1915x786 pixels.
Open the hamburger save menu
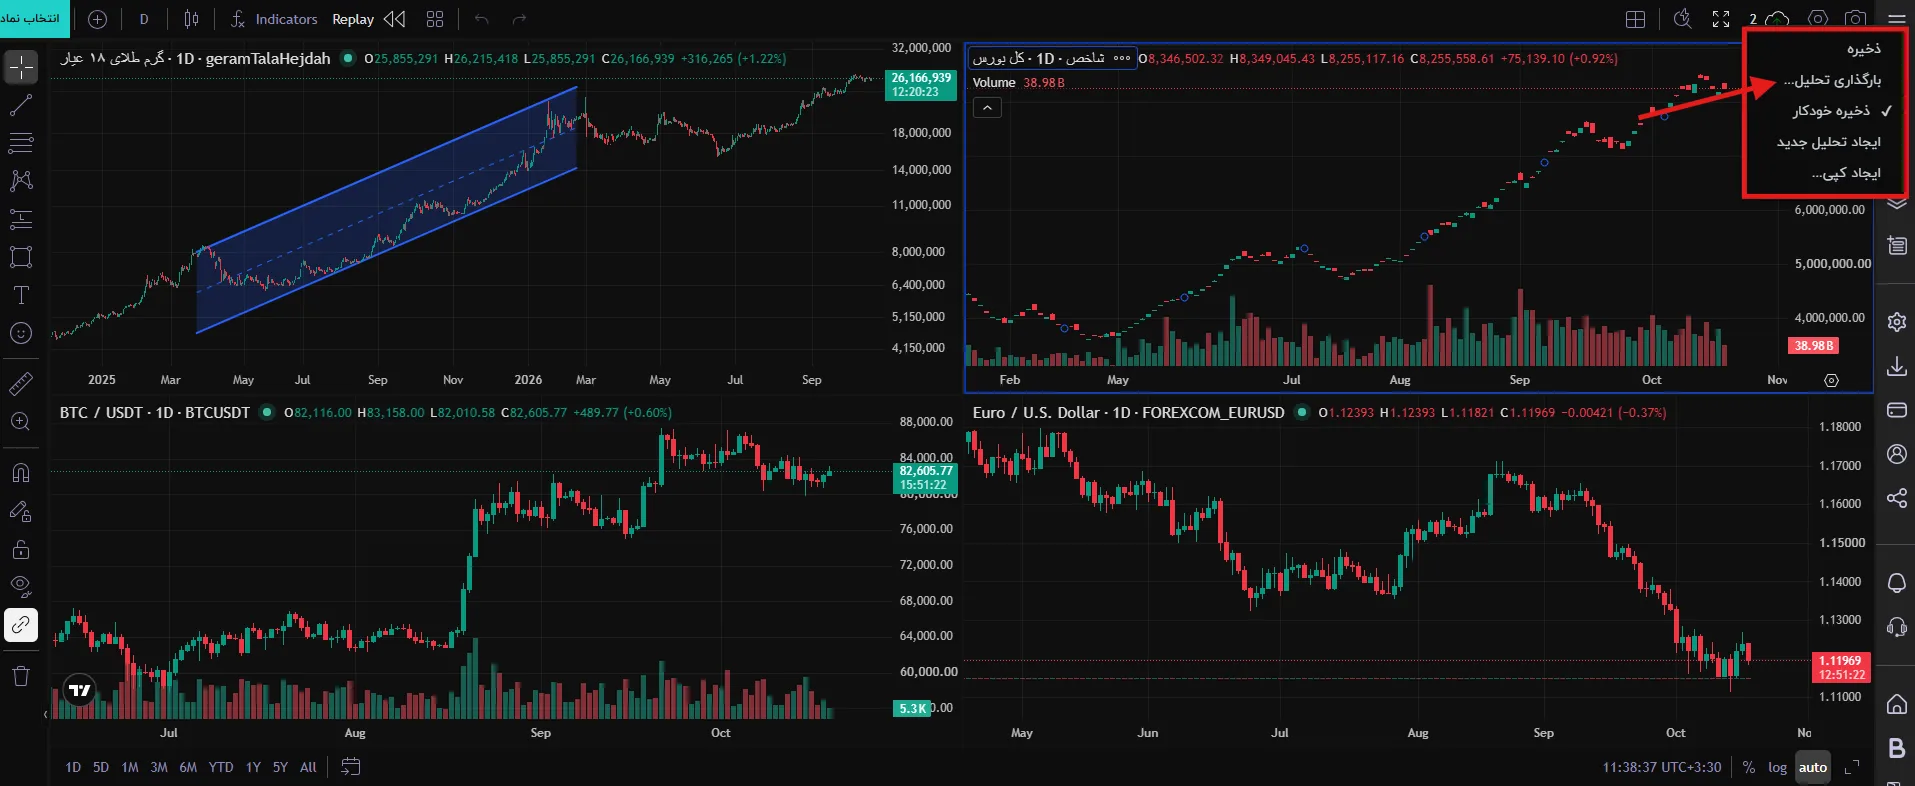[1896, 19]
